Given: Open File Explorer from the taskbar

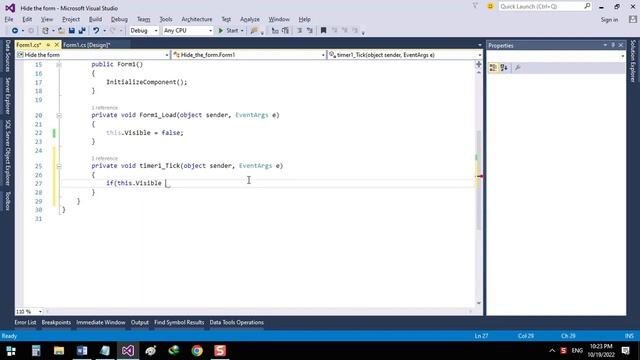Looking at the screenshot, I should coord(59,351).
